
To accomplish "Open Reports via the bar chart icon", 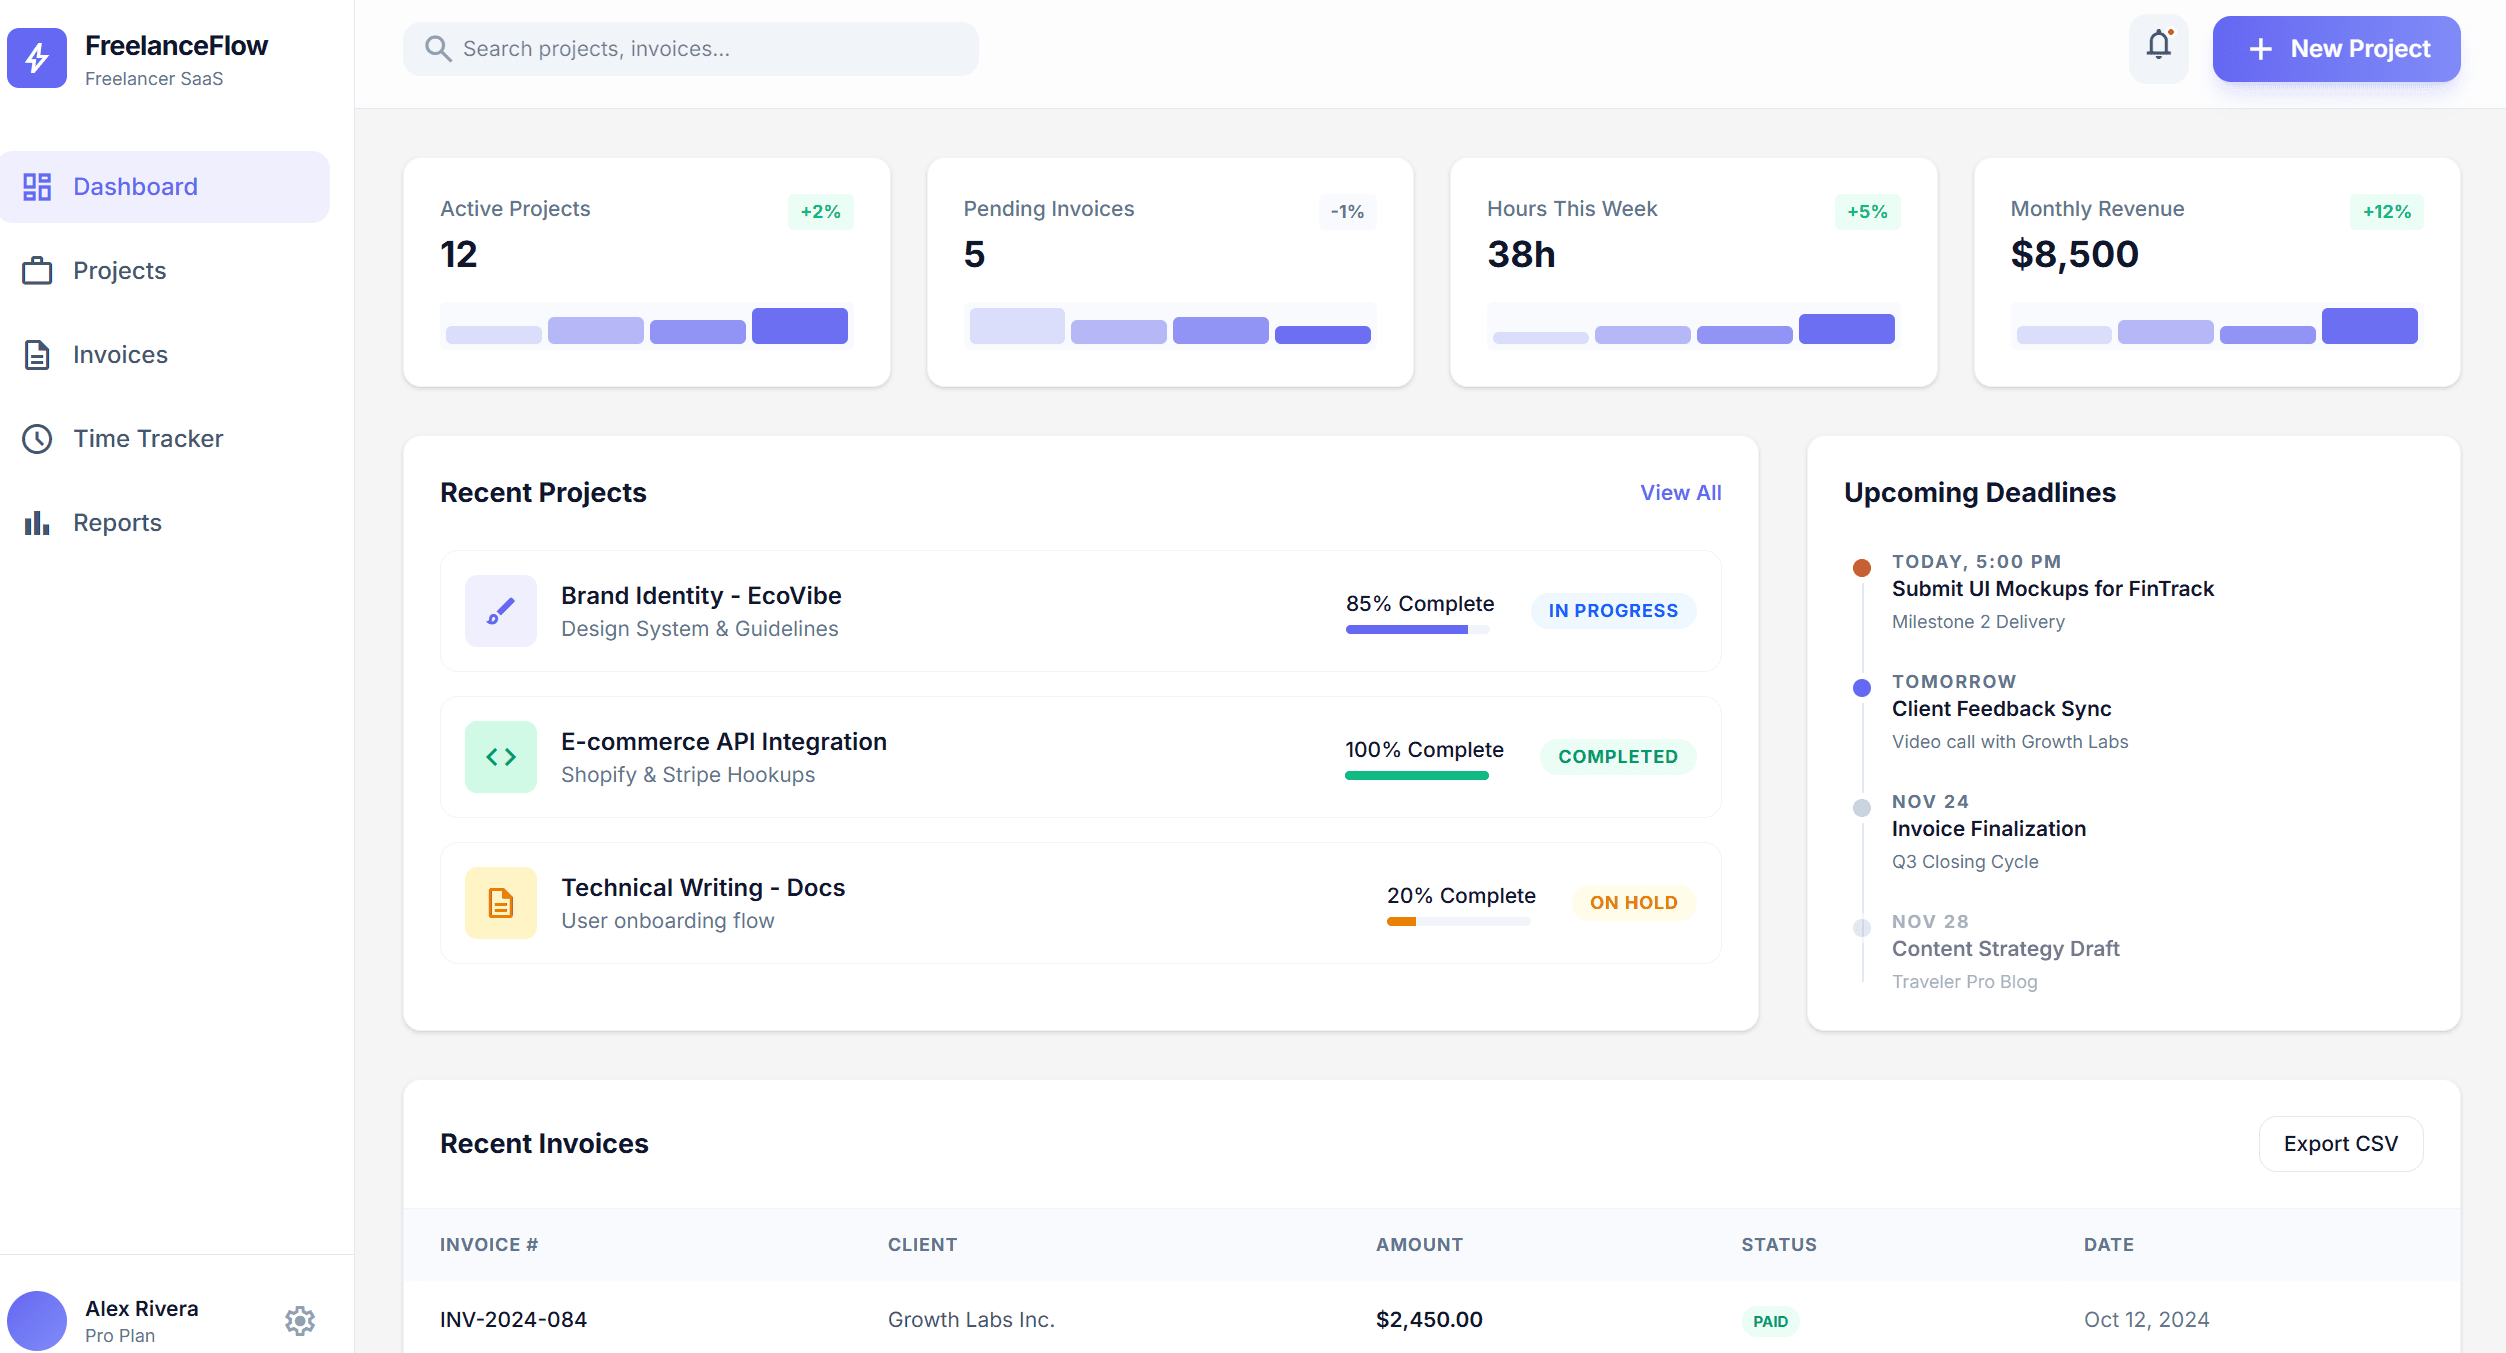I will (x=37, y=522).
